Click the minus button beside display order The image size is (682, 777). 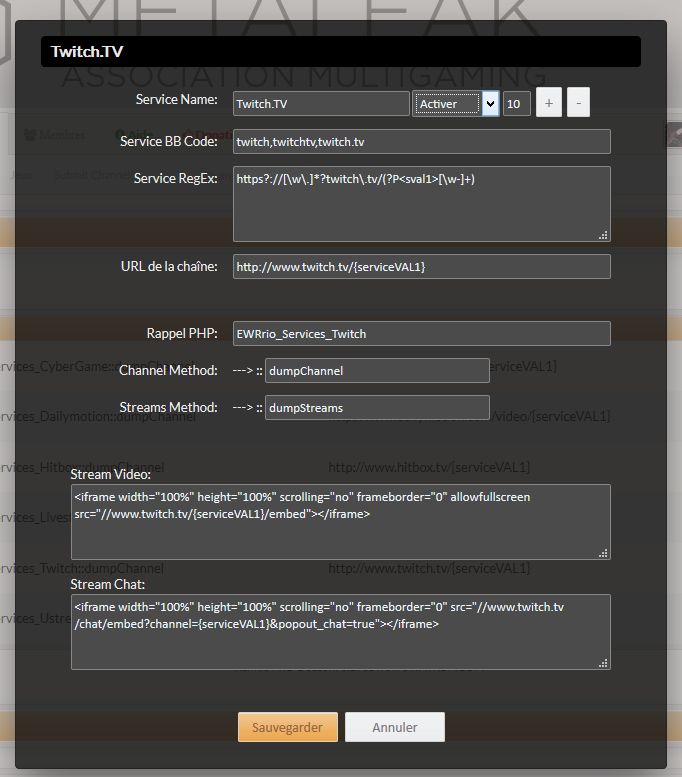coord(578,103)
